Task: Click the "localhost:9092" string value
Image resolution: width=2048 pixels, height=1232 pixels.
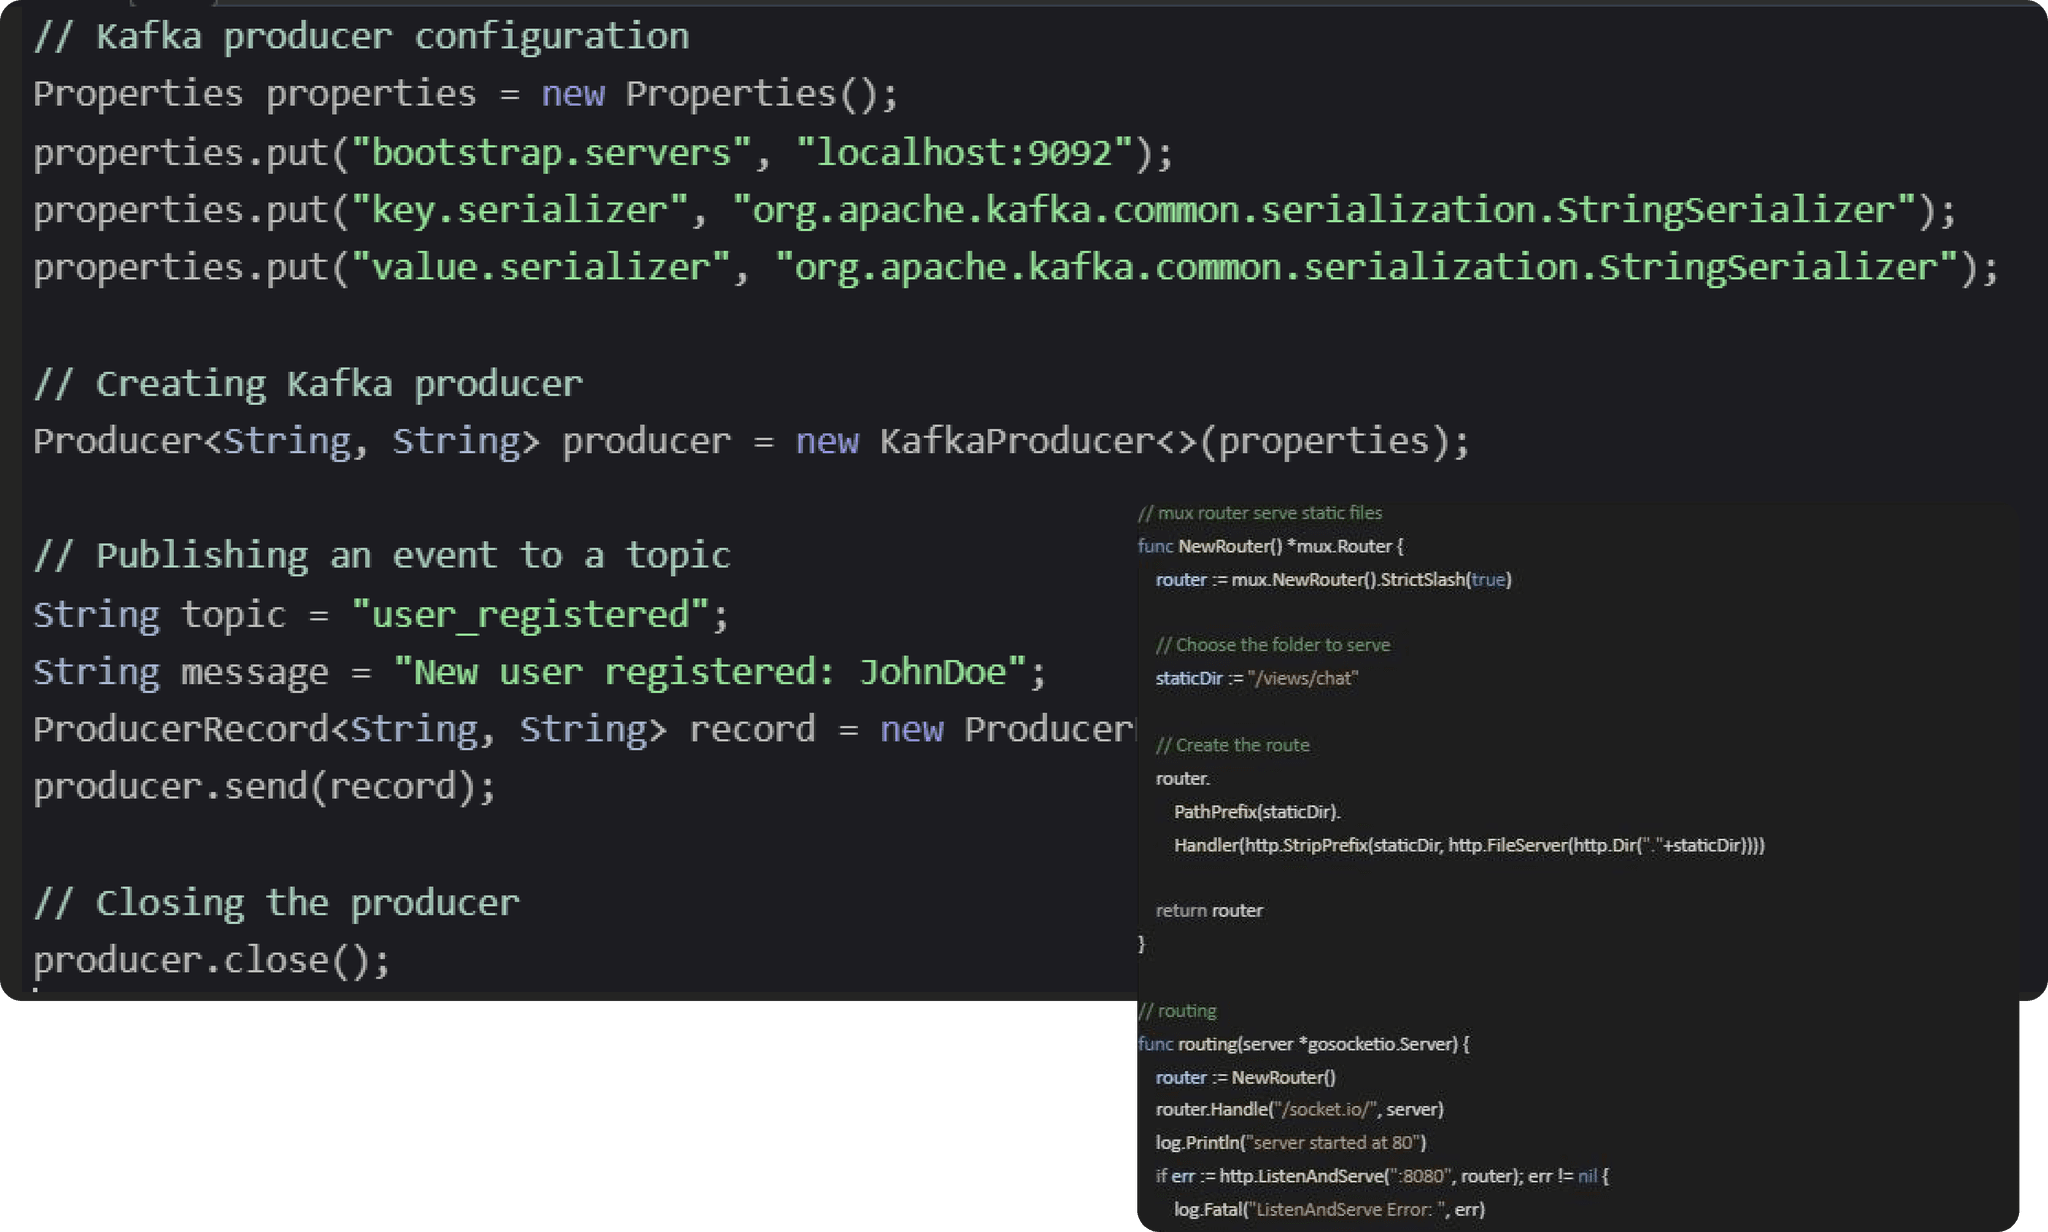Action: tap(963, 153)
